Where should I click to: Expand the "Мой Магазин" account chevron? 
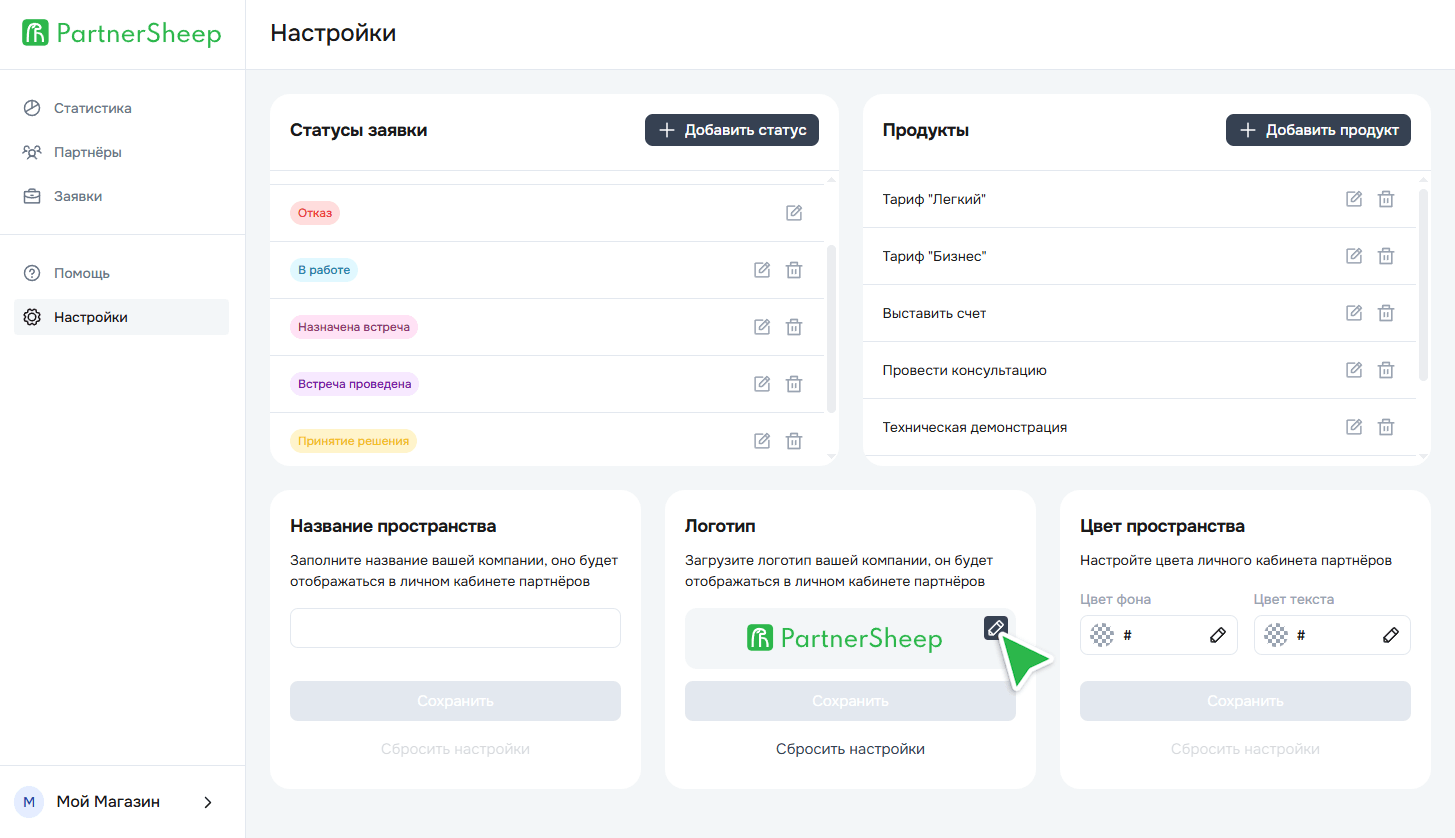click(208, 802)
